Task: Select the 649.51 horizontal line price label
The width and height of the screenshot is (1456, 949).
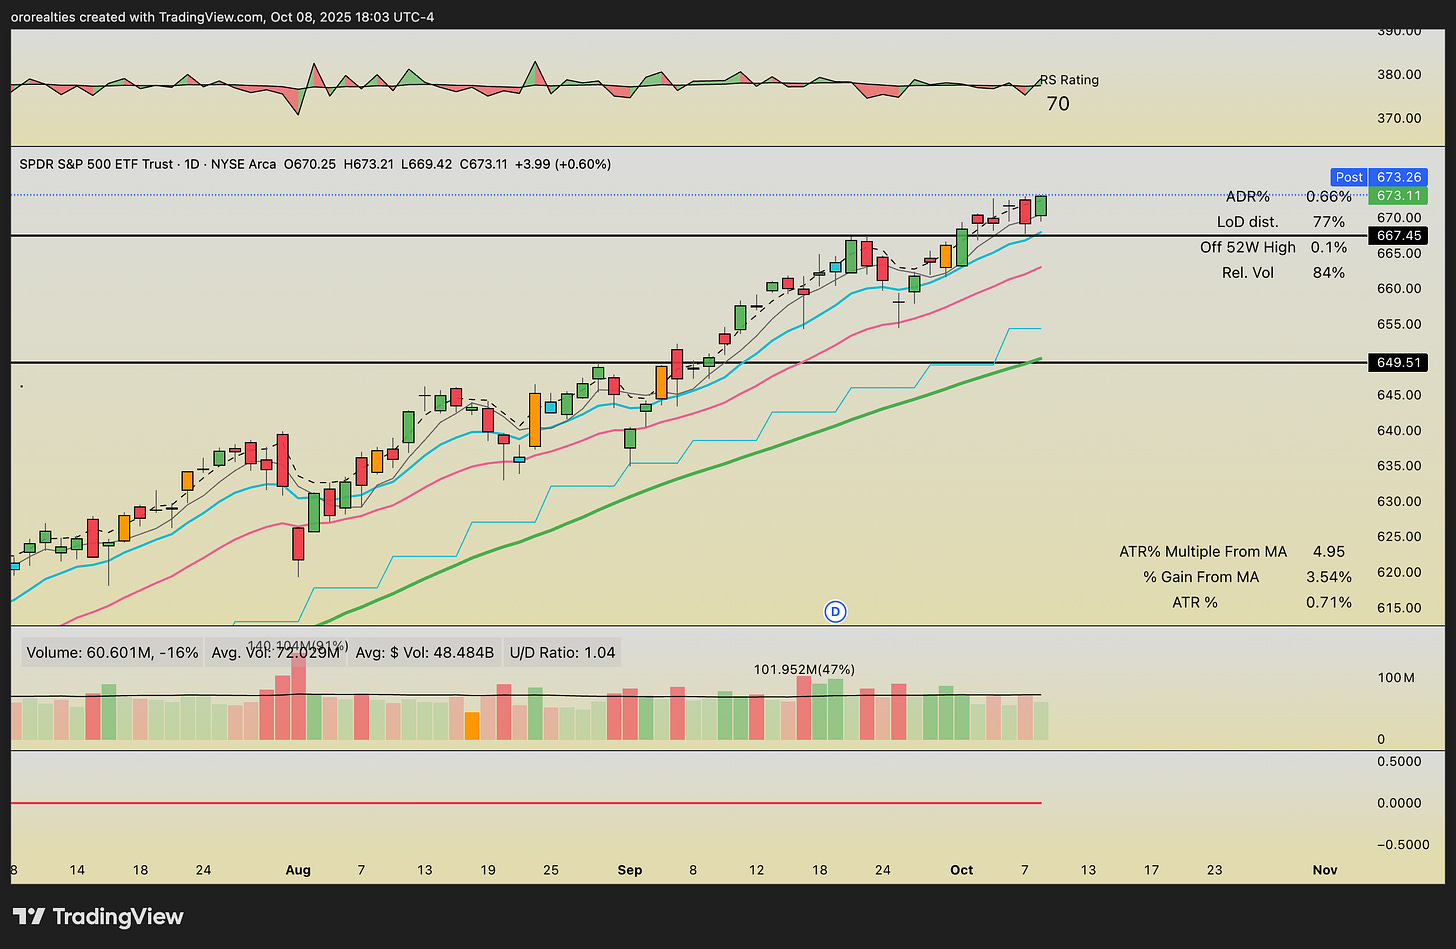Action: pos(1398,363)
